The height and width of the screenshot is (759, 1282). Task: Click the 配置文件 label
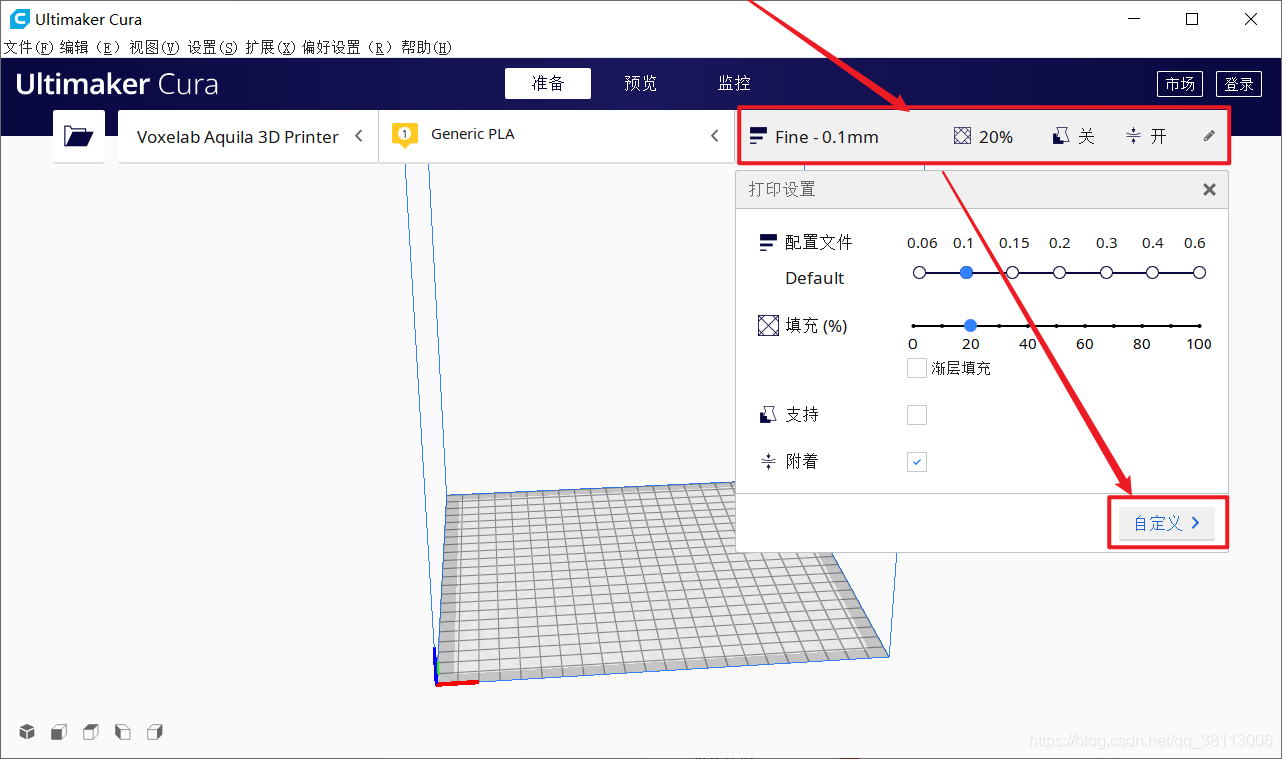coord(819,242)
